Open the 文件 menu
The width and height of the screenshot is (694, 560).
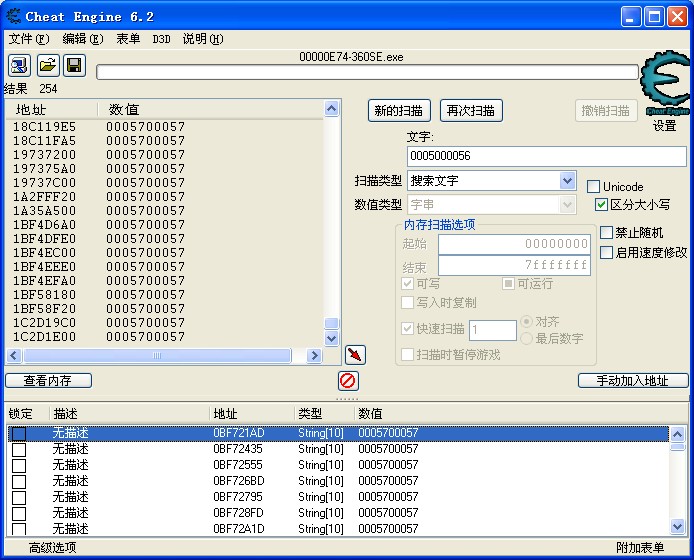point(28,39)
